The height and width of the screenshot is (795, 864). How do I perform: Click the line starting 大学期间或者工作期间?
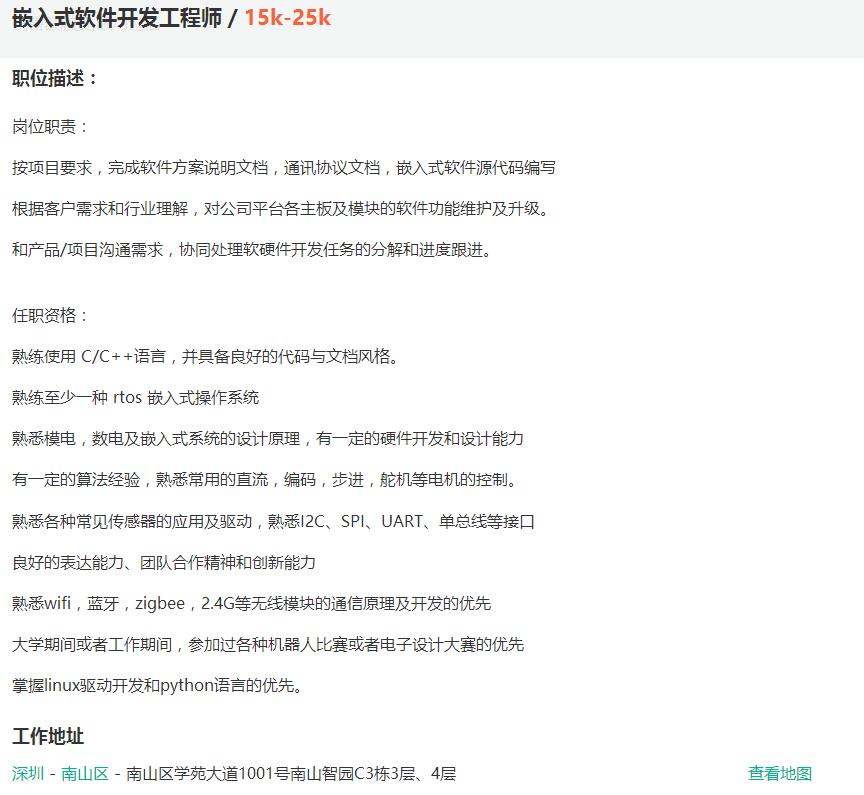coord(268,645)
